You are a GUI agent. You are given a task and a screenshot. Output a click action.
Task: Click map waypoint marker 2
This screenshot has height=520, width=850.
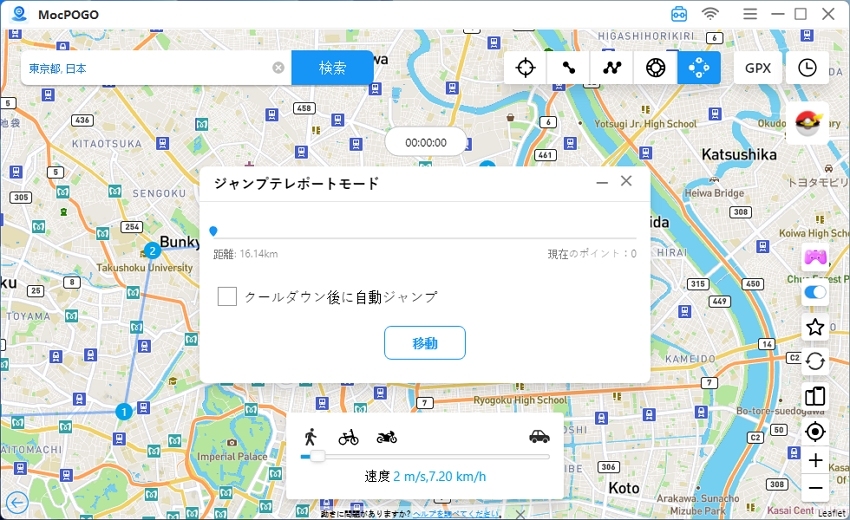pyautogui.click(x=152, y=251)
